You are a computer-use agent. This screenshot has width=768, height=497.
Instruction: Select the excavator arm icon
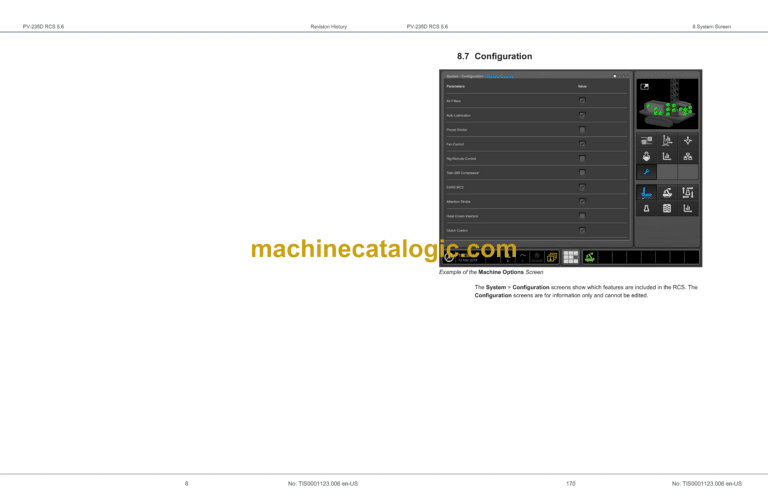coord(667,193)
